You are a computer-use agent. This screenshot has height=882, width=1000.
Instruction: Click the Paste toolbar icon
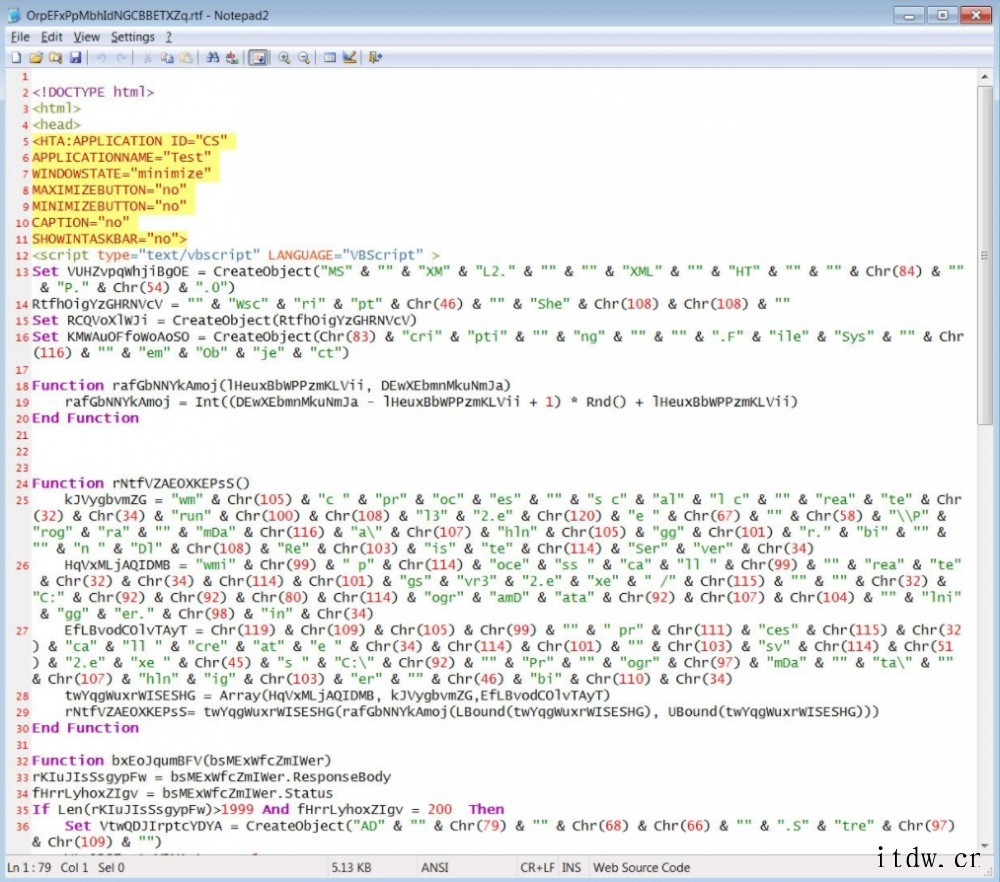(x=186, y=57)
